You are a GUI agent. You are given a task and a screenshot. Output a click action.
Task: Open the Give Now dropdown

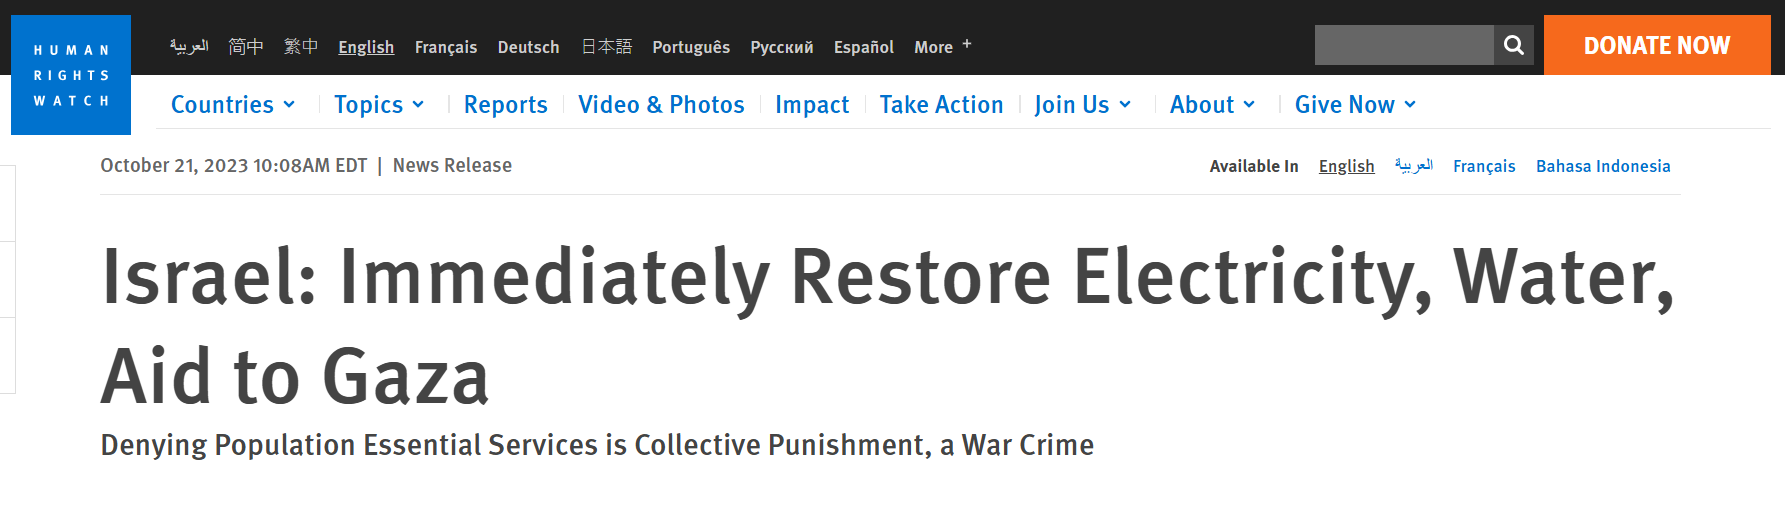pos(1356,105)
